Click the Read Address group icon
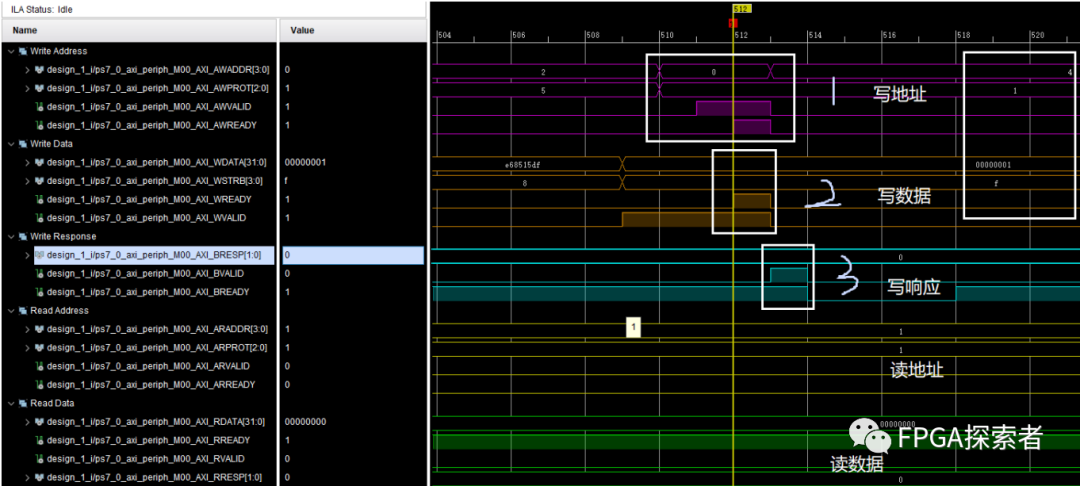Image resolution: width=1080 pixels, height=486 pixels. 23,310
